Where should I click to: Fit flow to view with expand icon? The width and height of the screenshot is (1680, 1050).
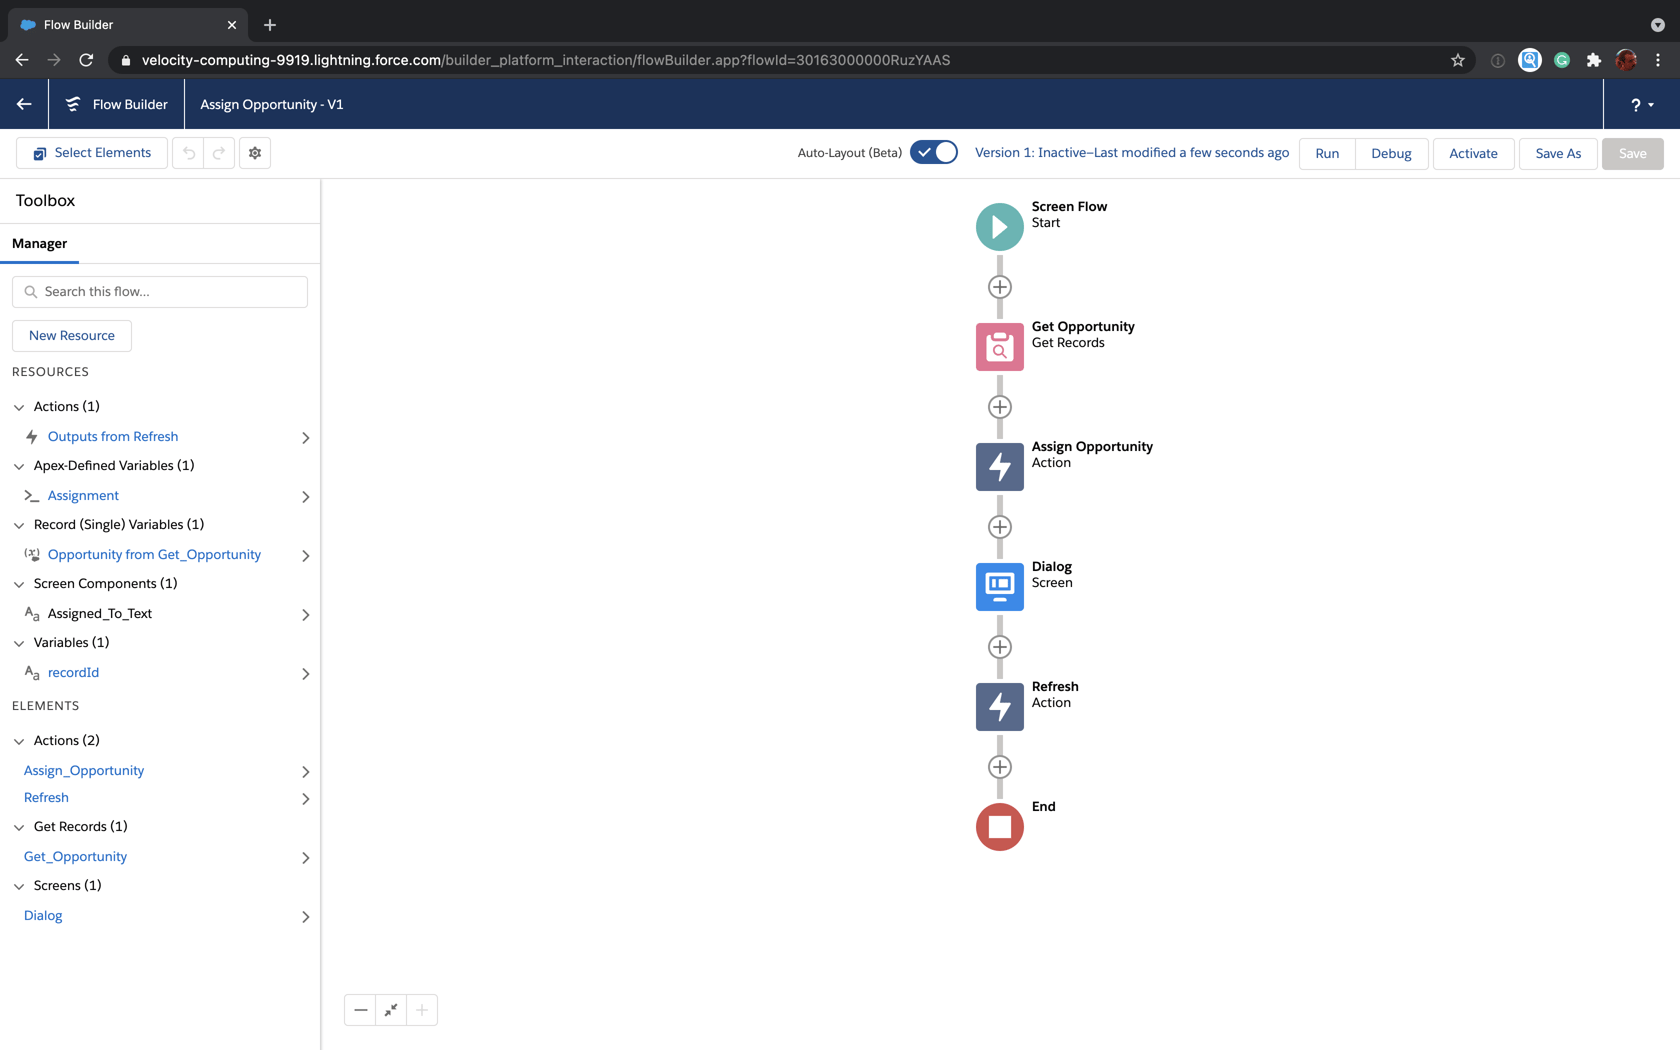391,1010
